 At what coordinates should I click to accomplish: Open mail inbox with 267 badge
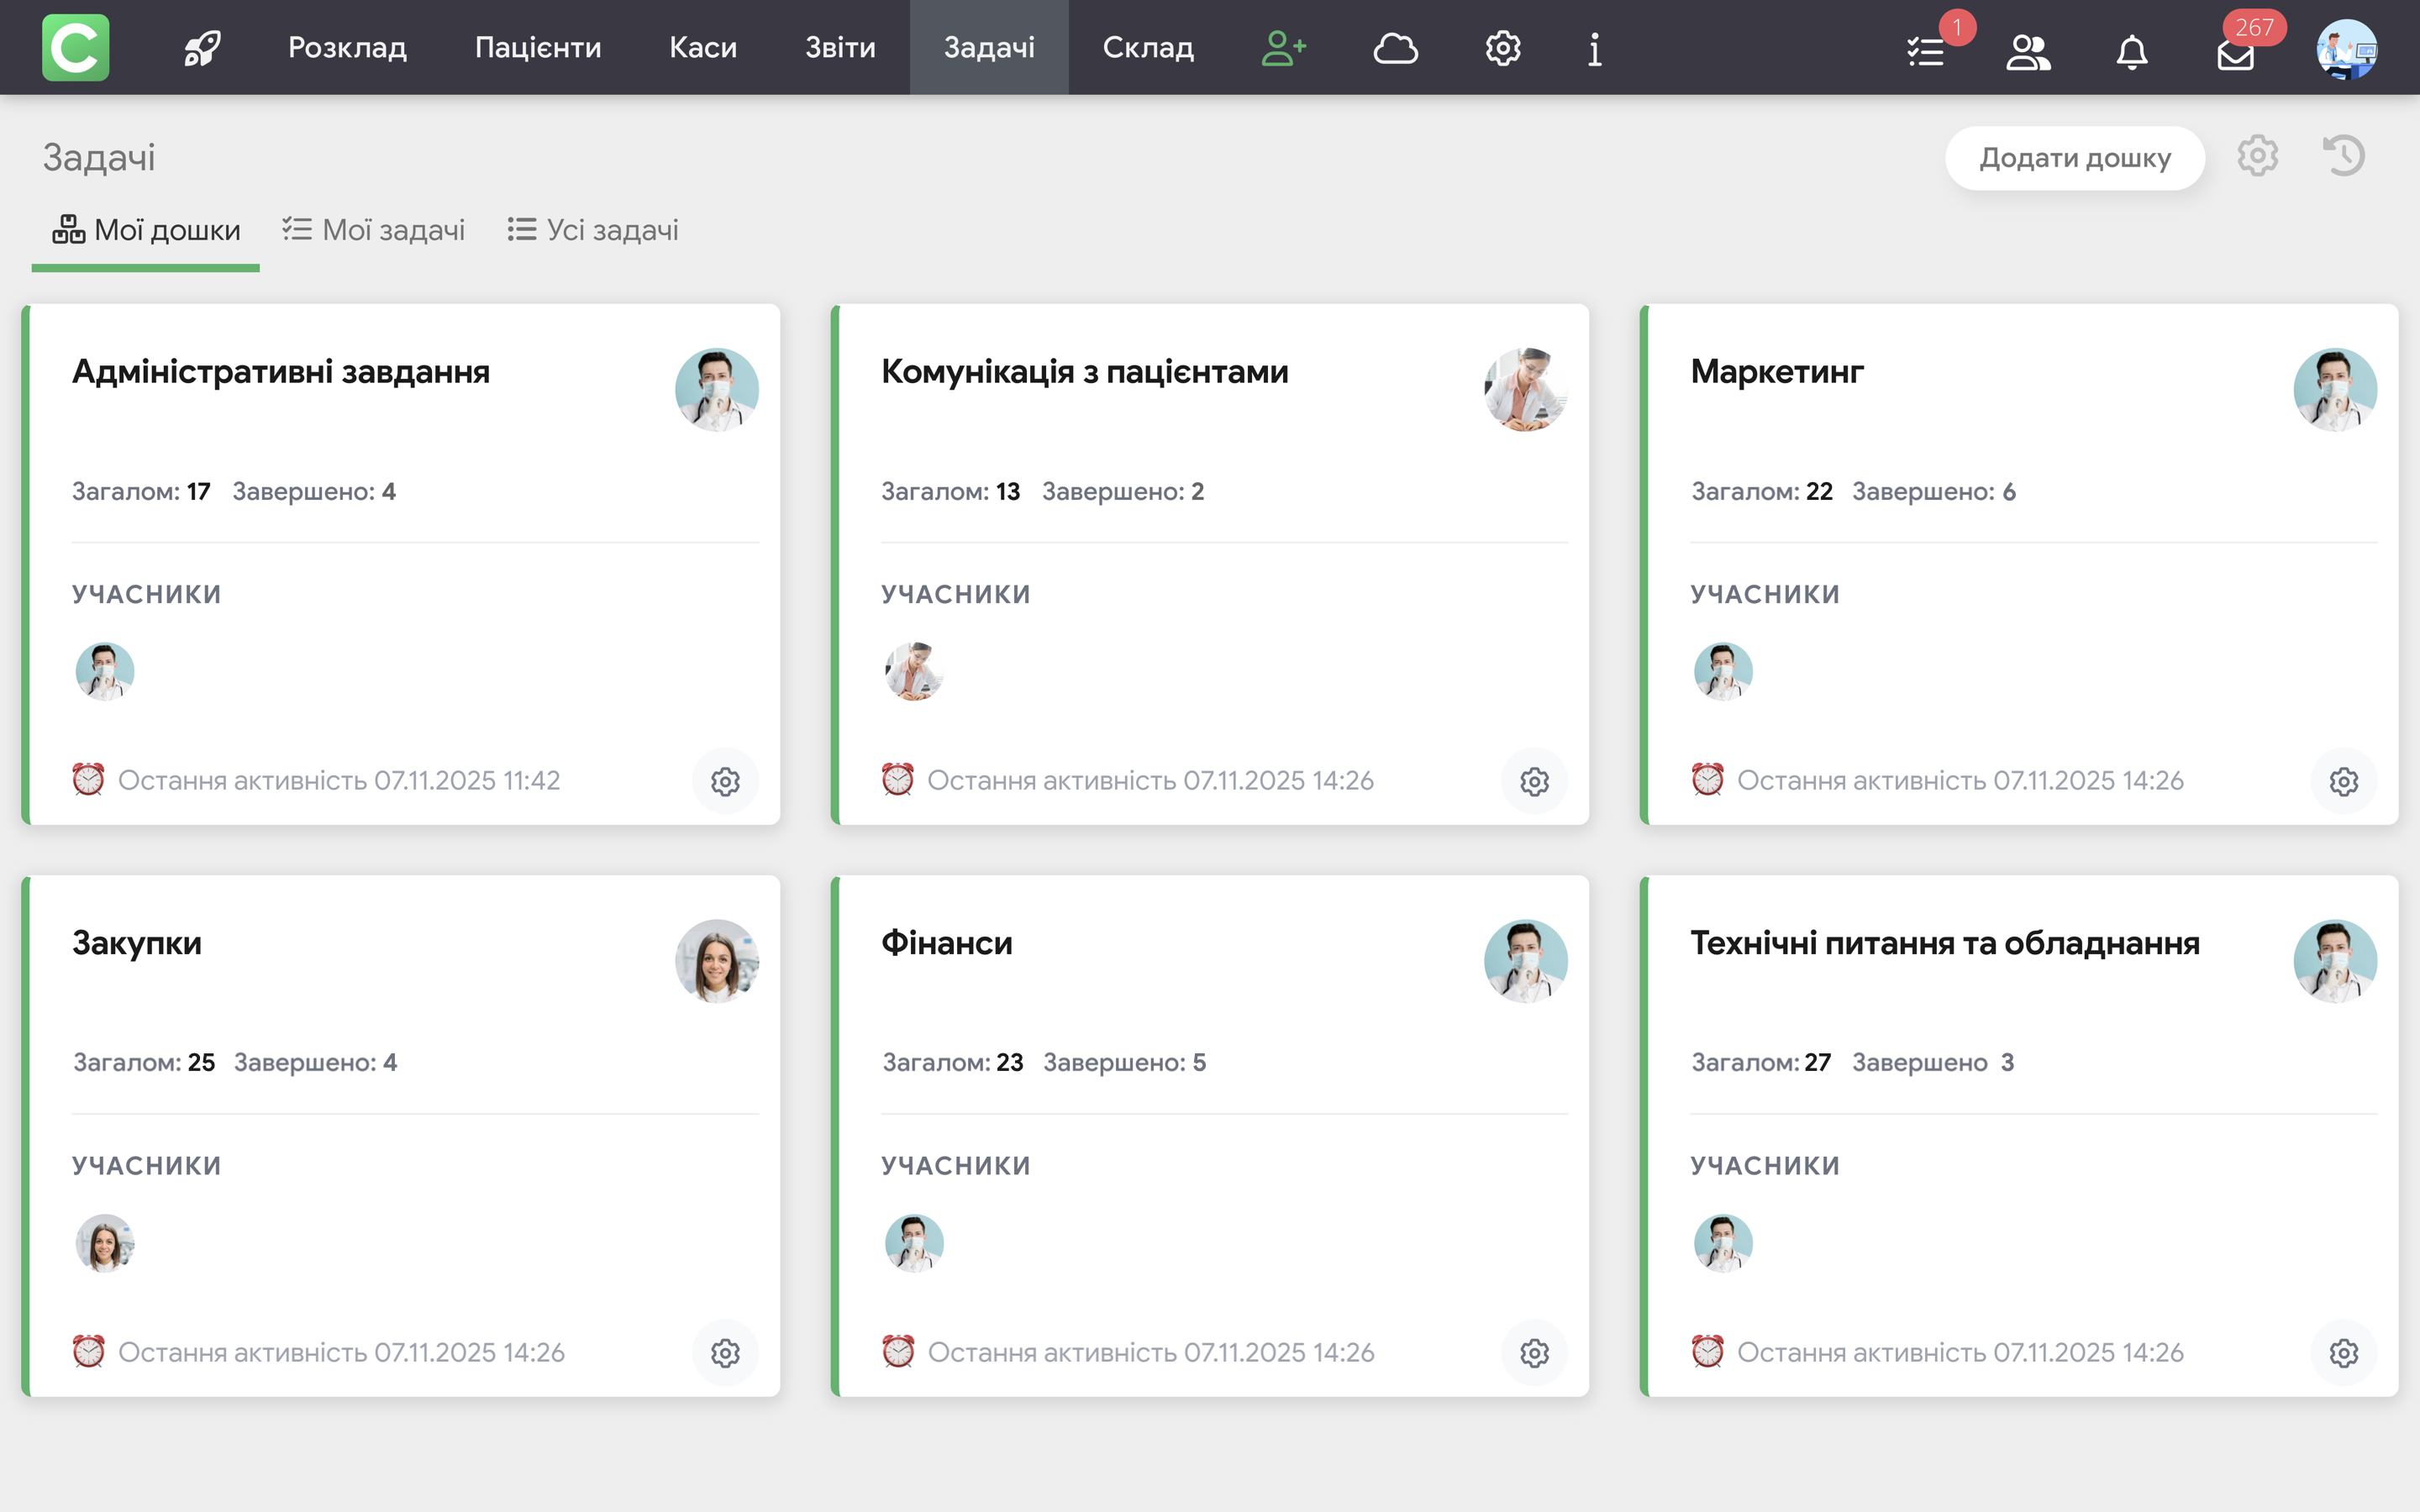(x=2235, y=54)
